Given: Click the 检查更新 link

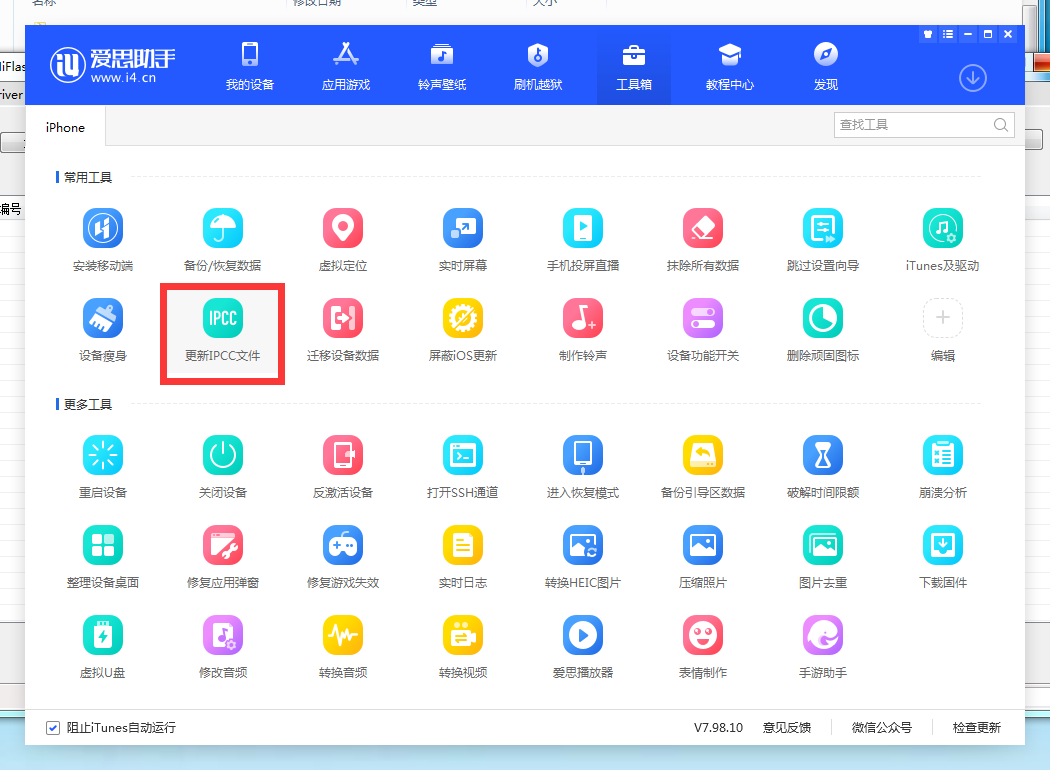Looking at the screenshot, I should tap(976, 728).
